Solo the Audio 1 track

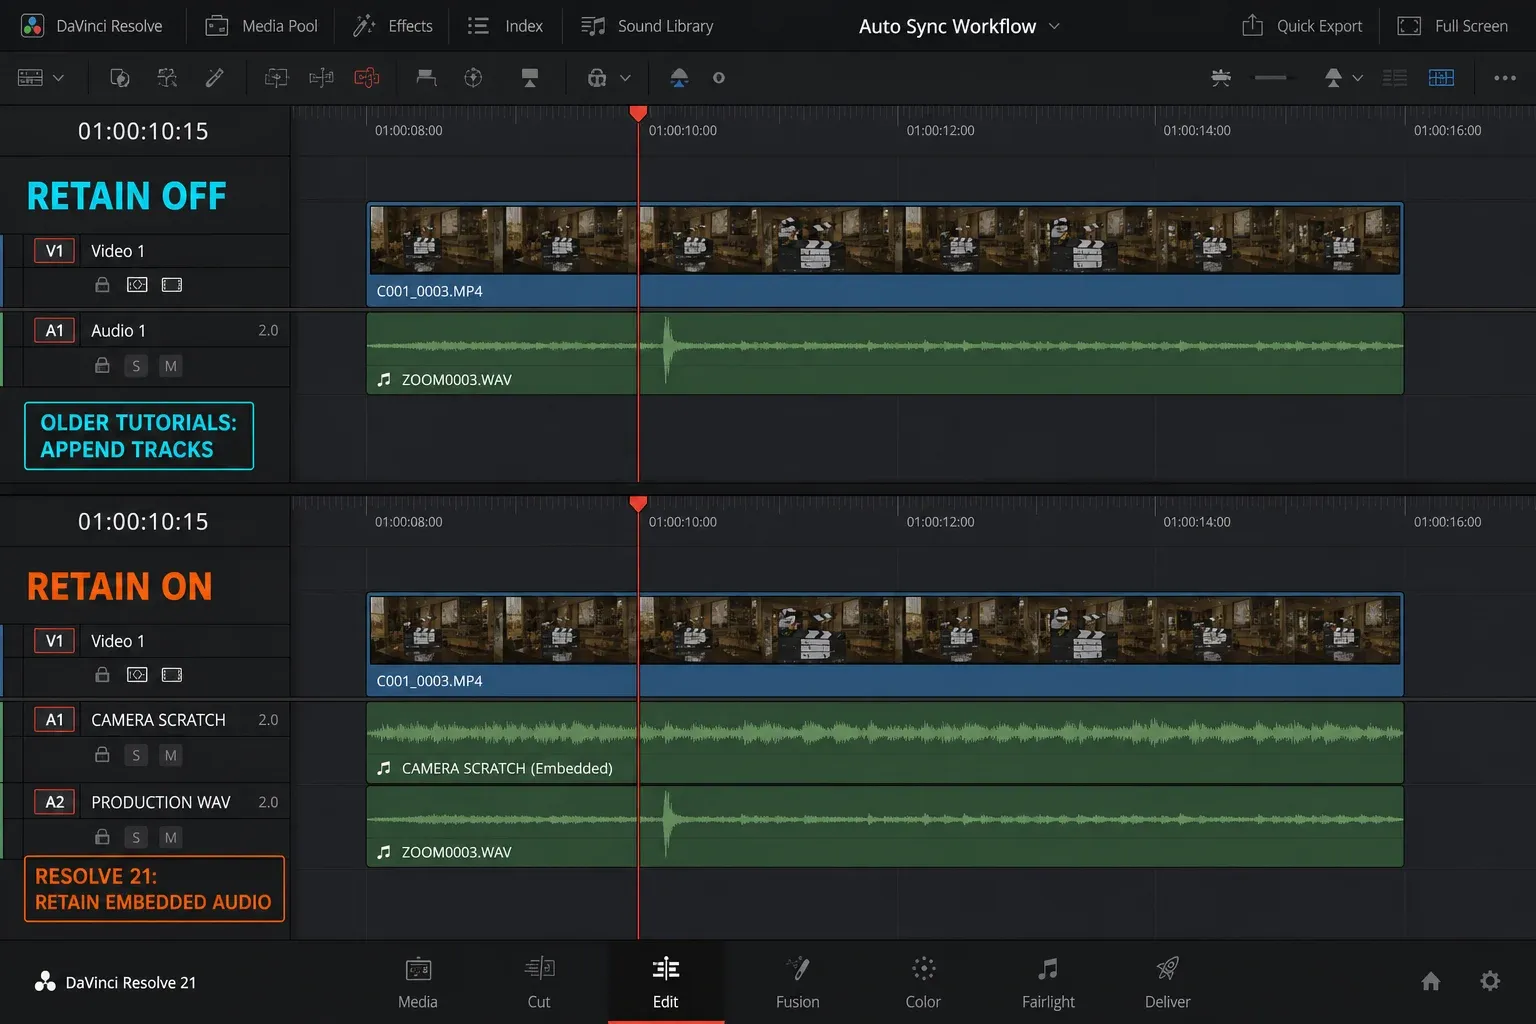coord(136,366)
